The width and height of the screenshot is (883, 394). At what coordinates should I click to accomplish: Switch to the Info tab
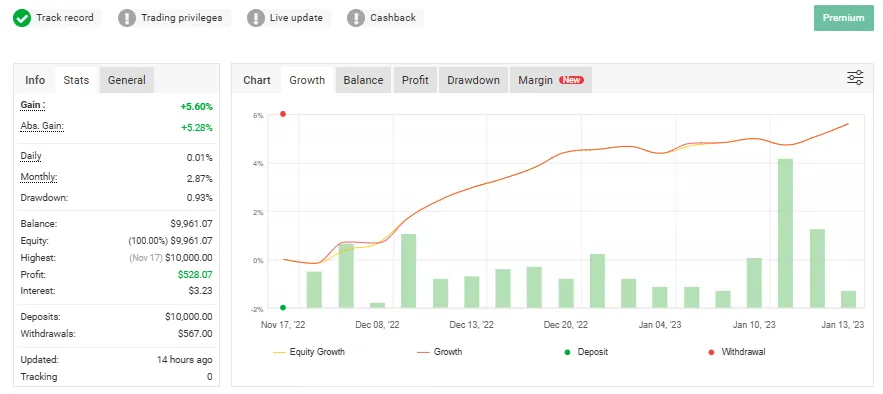tap(35, 80)
